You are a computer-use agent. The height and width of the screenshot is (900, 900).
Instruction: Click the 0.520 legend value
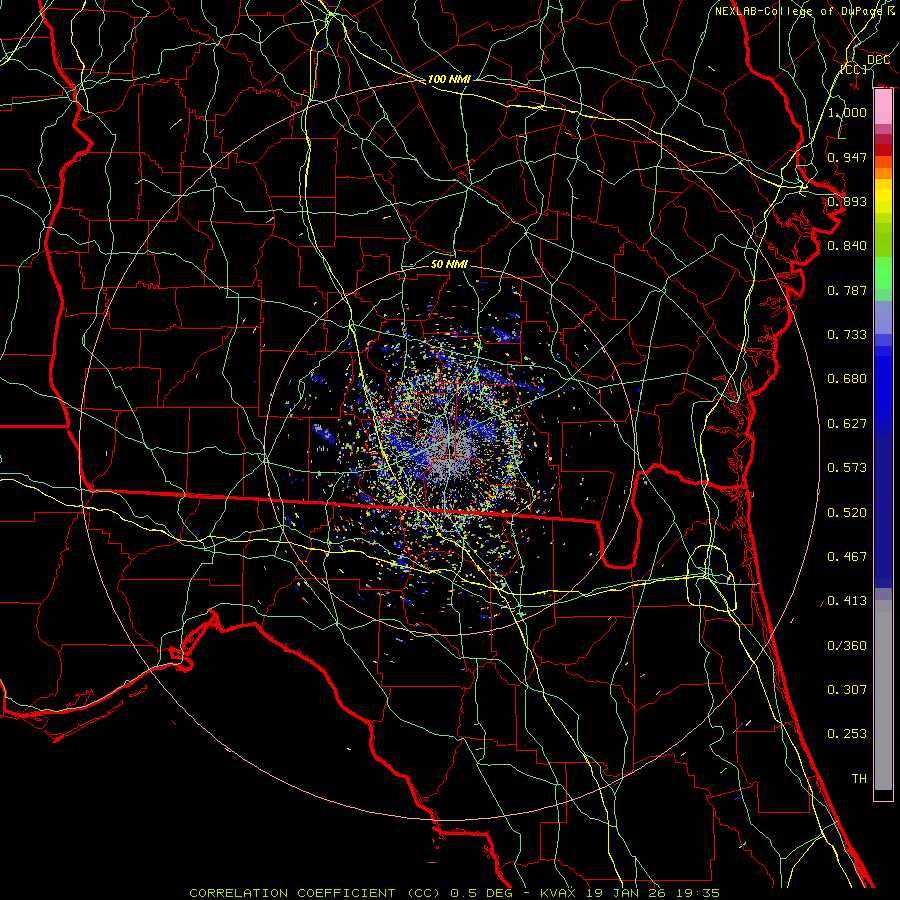tap(847, 513)
